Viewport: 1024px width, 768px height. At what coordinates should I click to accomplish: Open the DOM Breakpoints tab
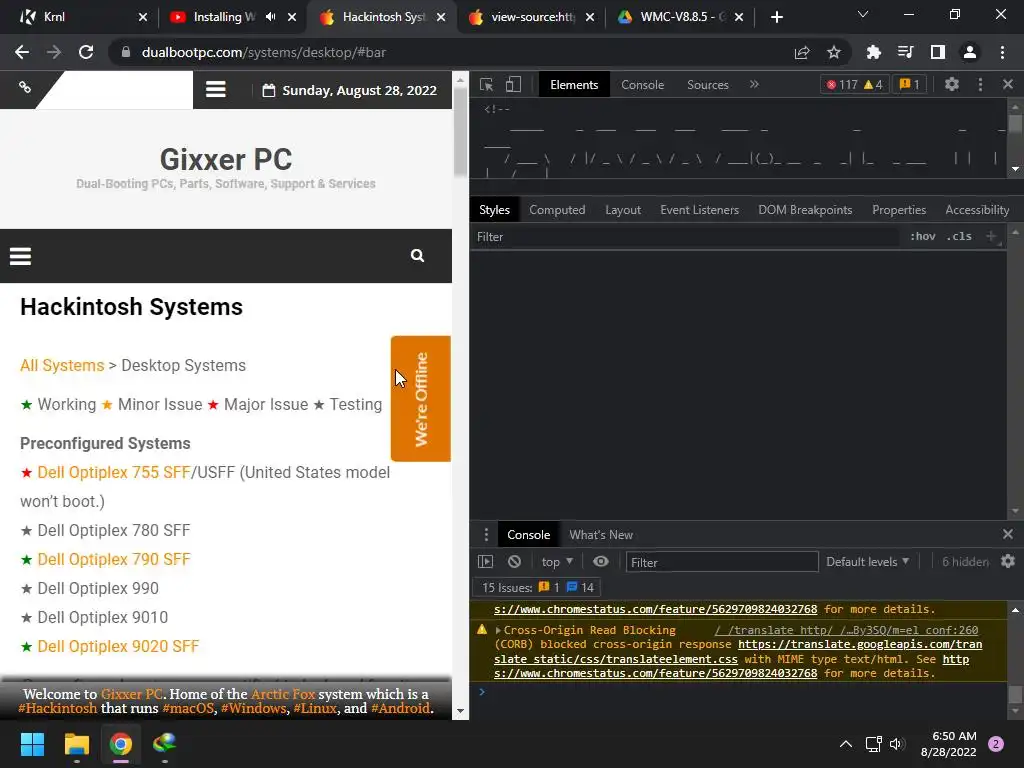click(805, 210)
